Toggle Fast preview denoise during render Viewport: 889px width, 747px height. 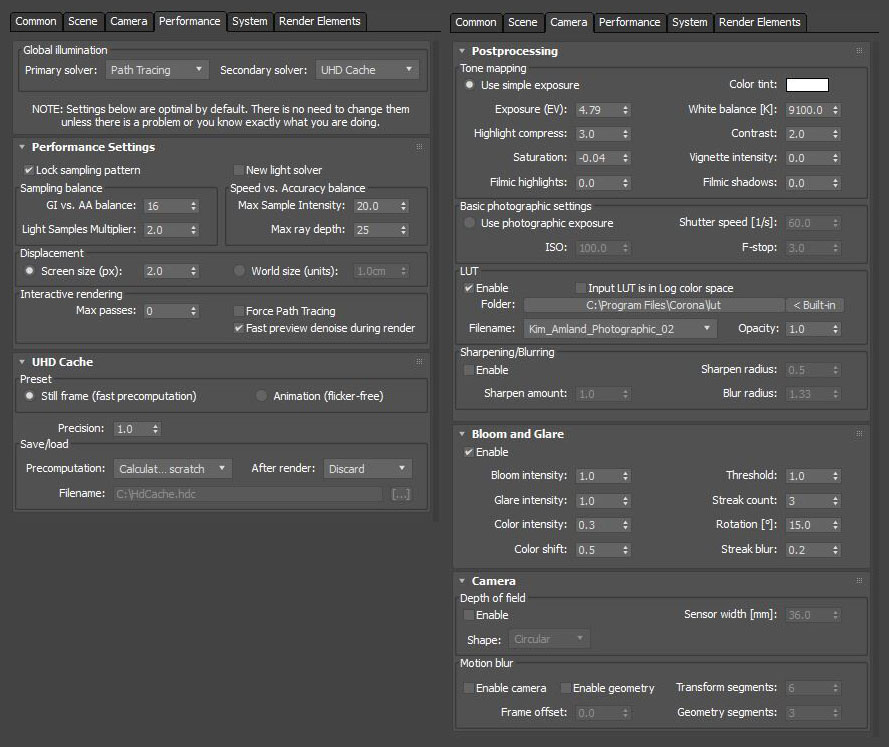point(239,328)
